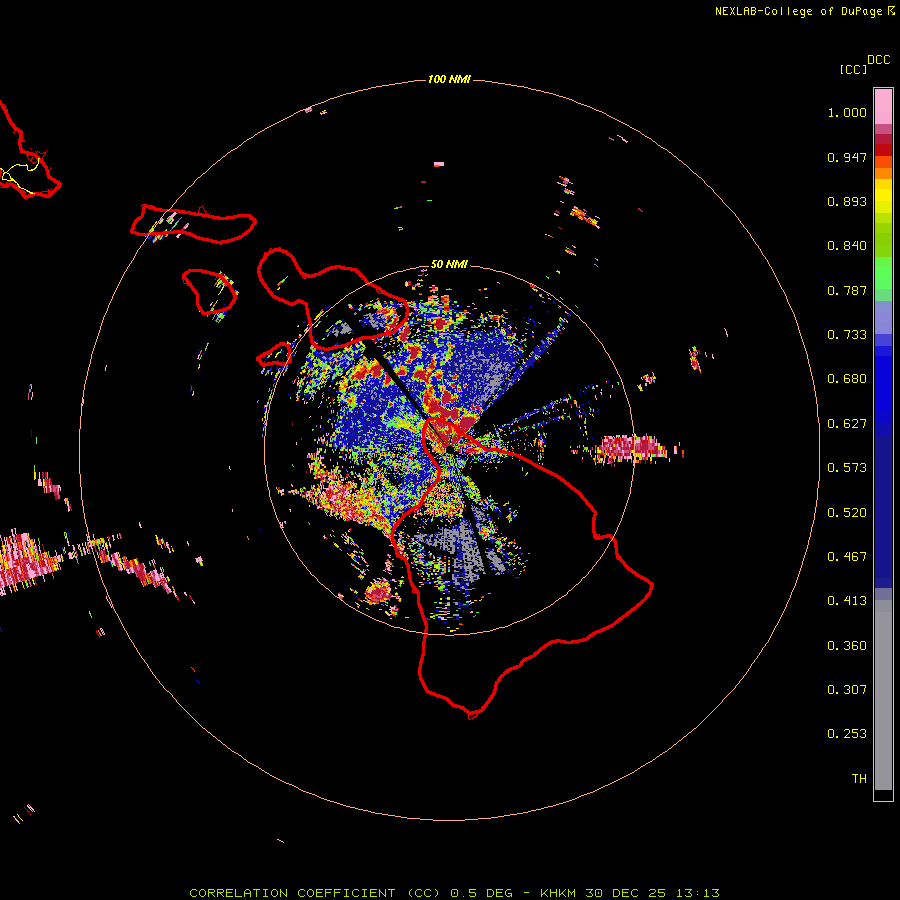The height and width of the screenshot is (900, 900).
Task: Click the '50 NMI' range ring label
Action: pos(449,264)
